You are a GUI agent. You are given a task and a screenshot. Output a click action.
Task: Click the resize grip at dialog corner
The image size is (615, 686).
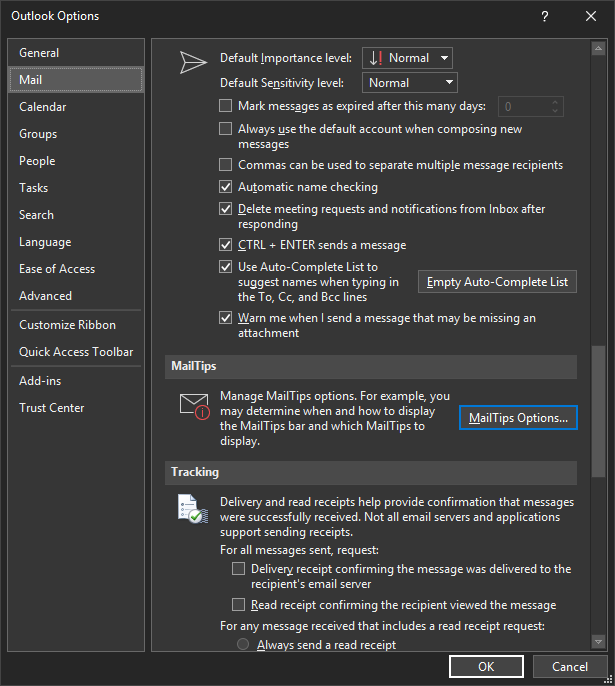pos(608,679)
